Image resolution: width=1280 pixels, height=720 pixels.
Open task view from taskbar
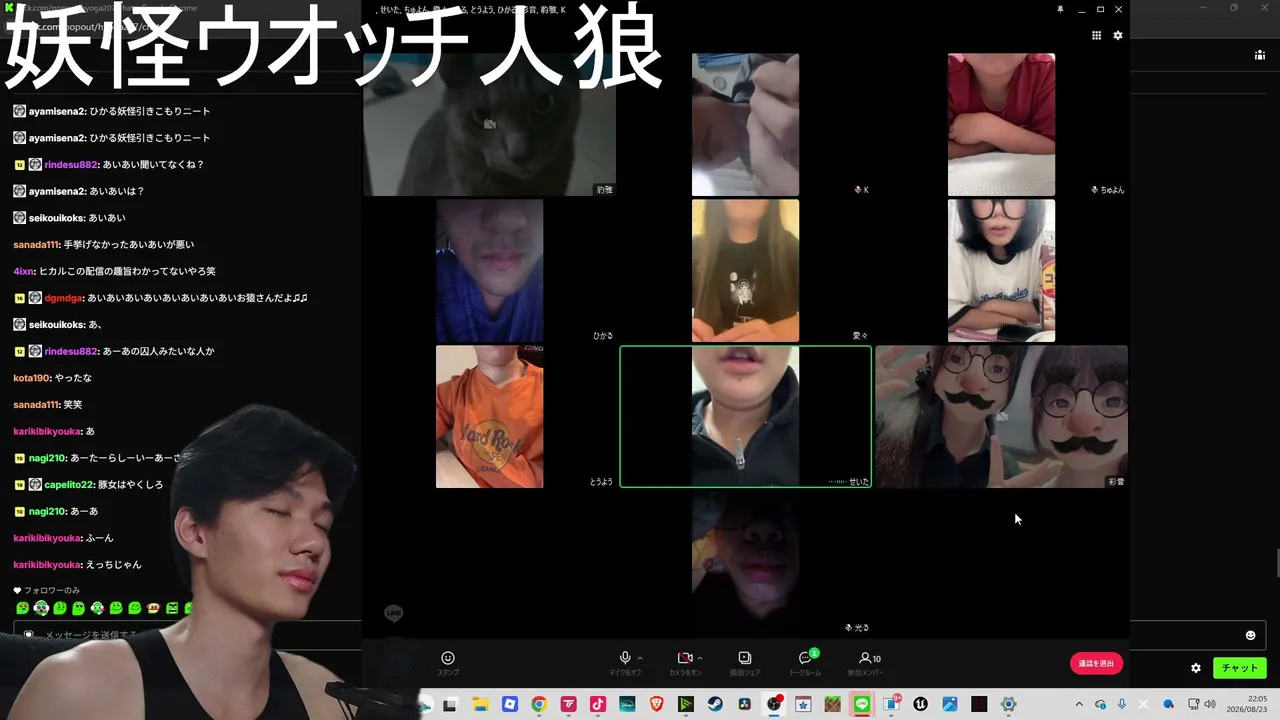pyautogui.click(x=451, y=704)
